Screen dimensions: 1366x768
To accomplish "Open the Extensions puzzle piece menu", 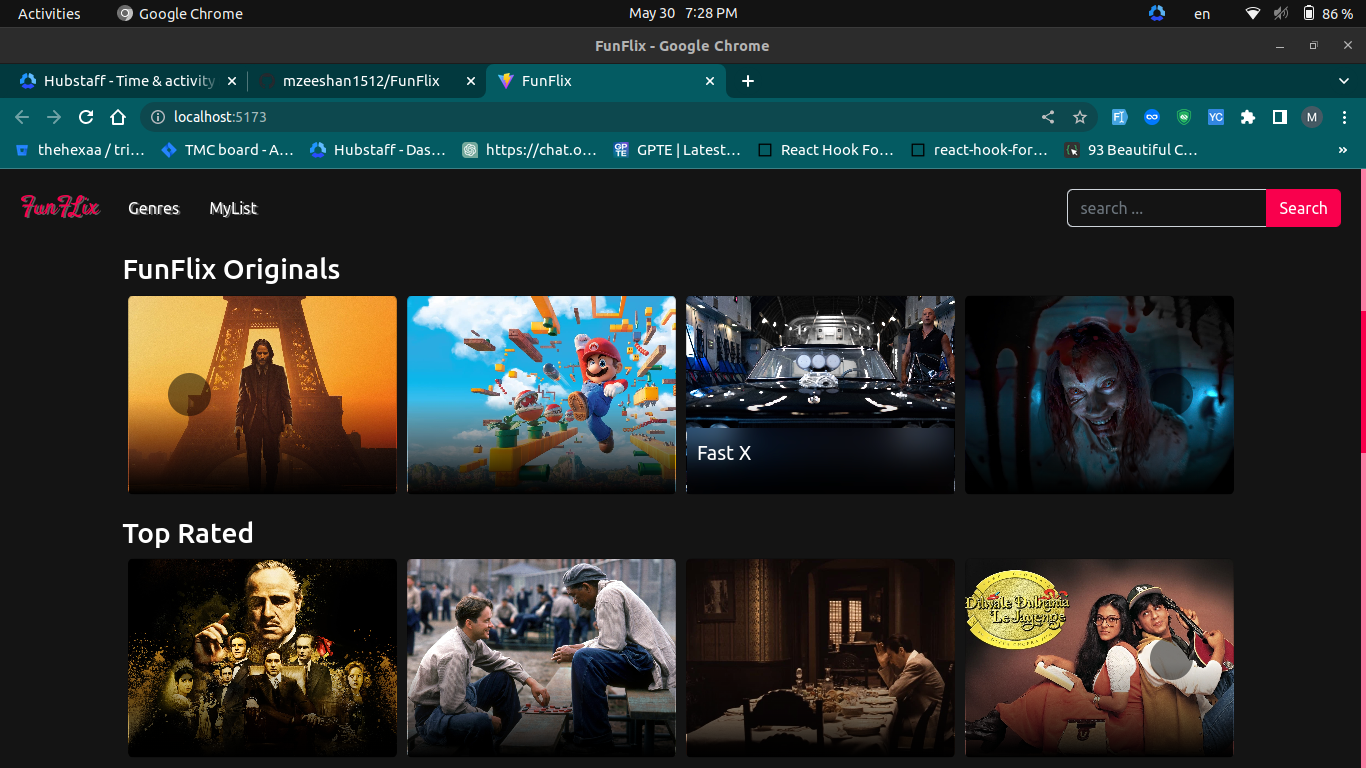I will click(x=1248, y=117).
